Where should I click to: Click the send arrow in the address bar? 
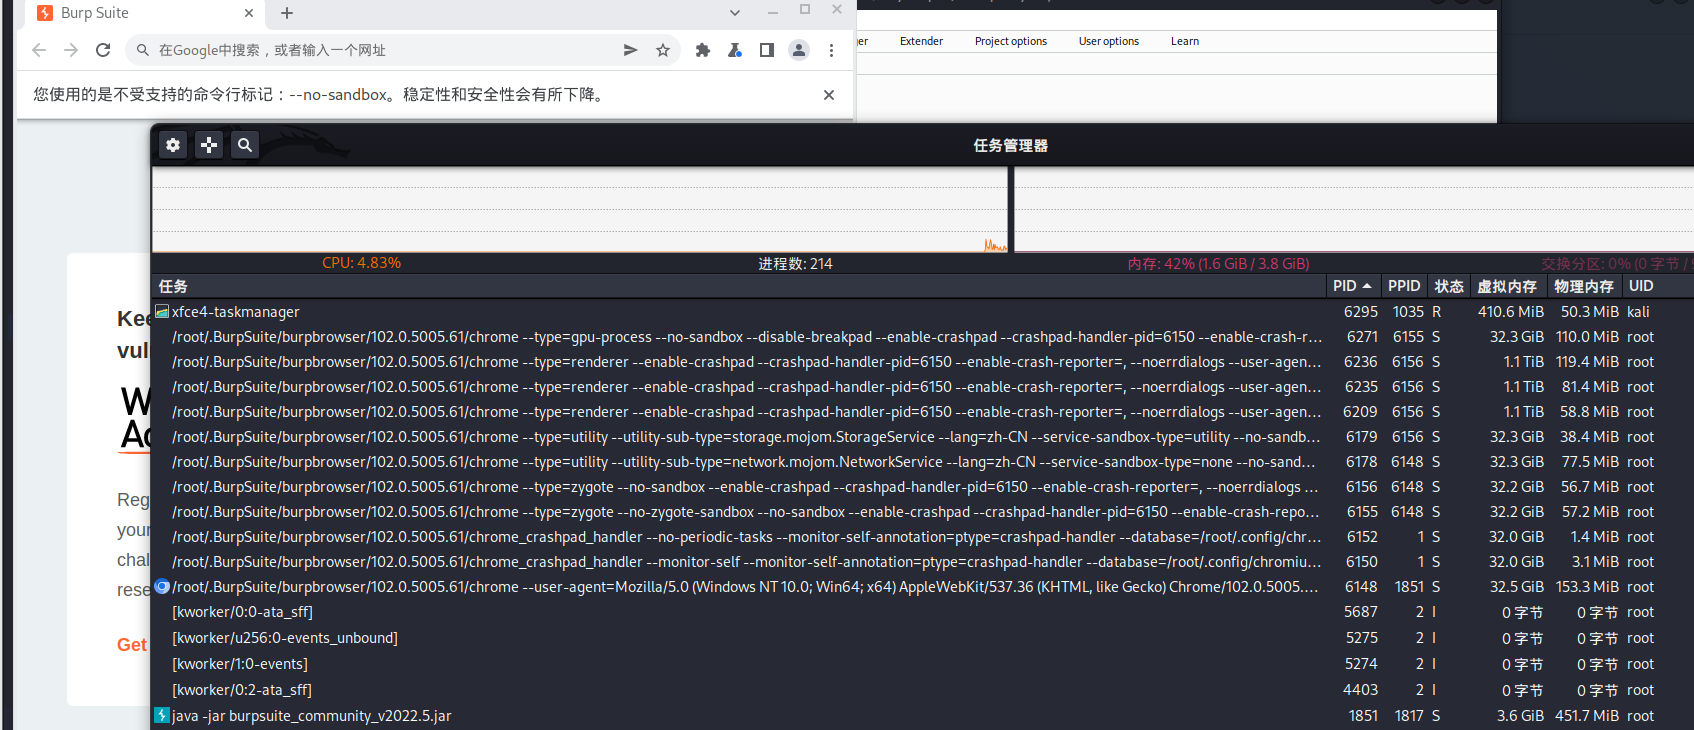coord(630,50)
